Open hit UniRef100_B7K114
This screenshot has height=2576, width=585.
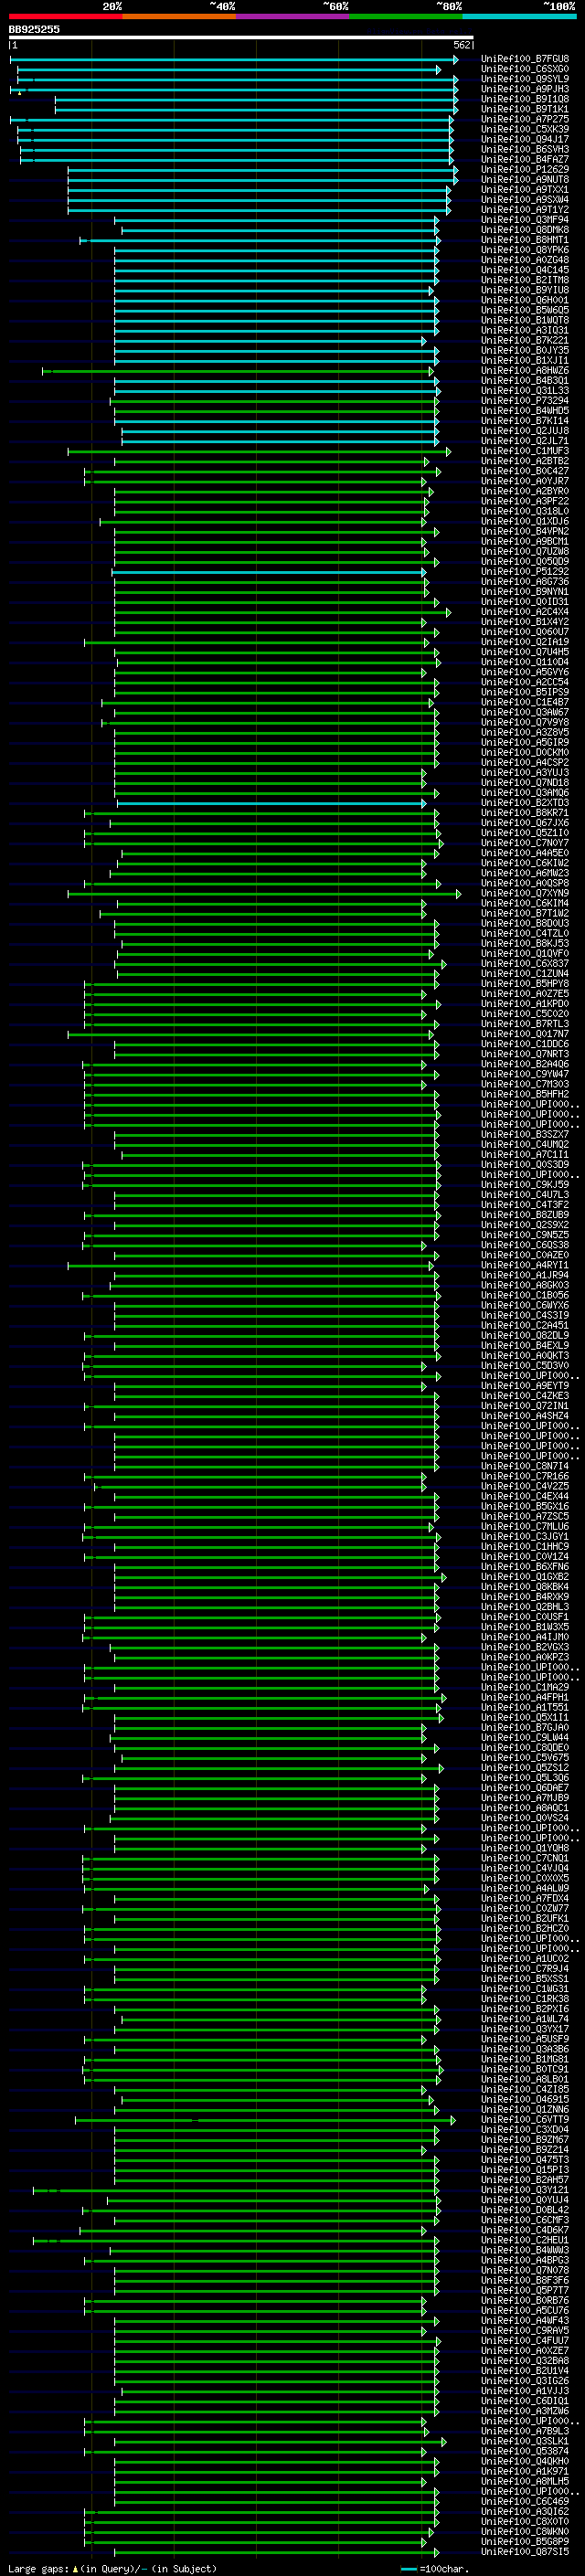point(525,421)
